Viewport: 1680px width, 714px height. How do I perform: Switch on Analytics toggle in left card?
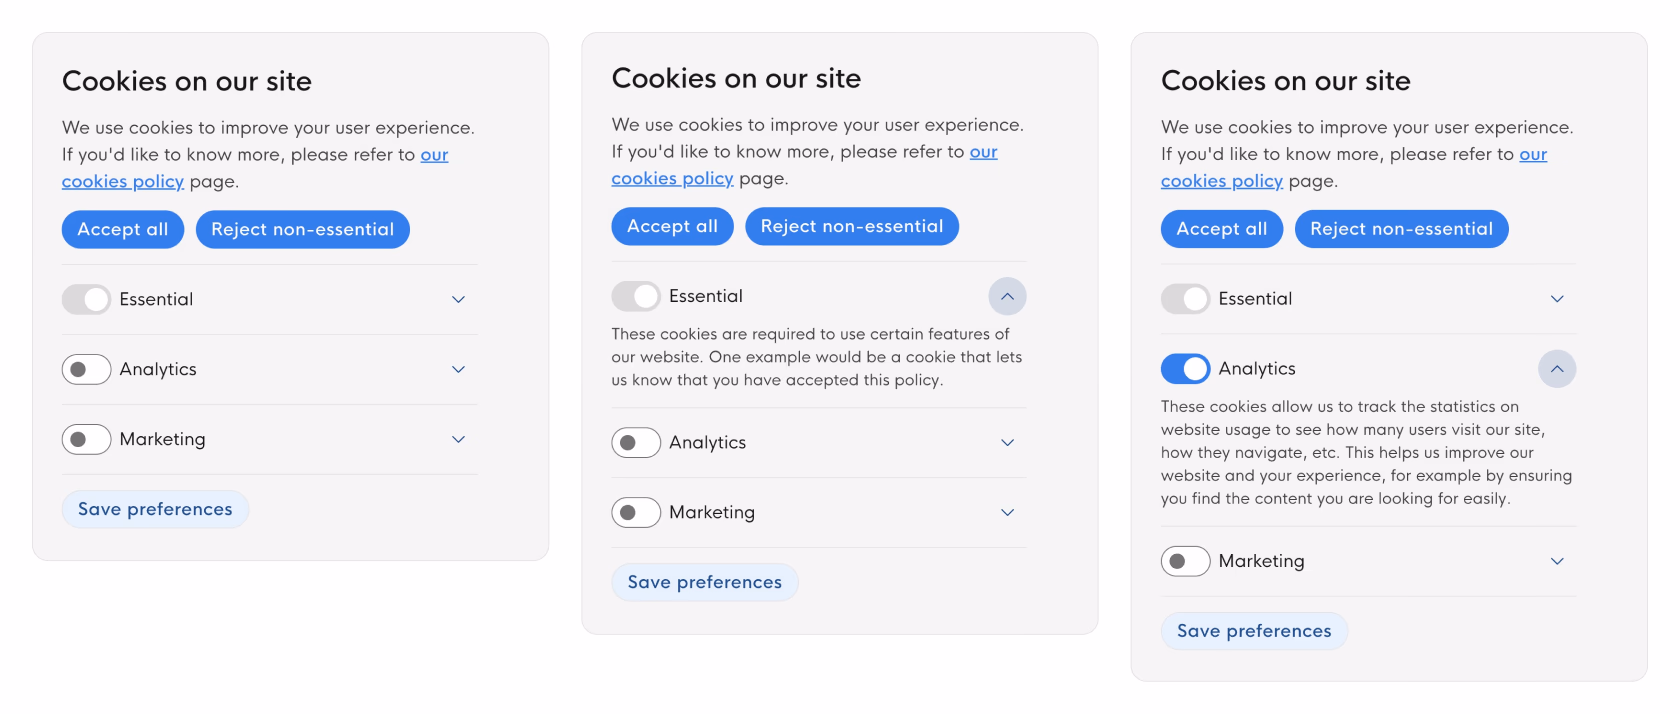coord(86,369)
